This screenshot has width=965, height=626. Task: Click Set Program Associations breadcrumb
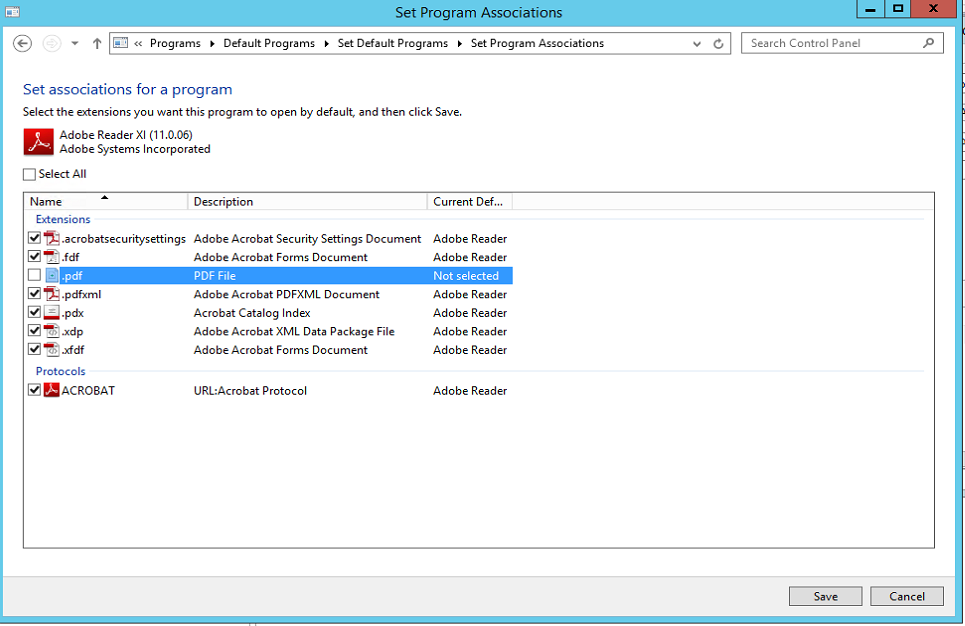tap(537, 43)
